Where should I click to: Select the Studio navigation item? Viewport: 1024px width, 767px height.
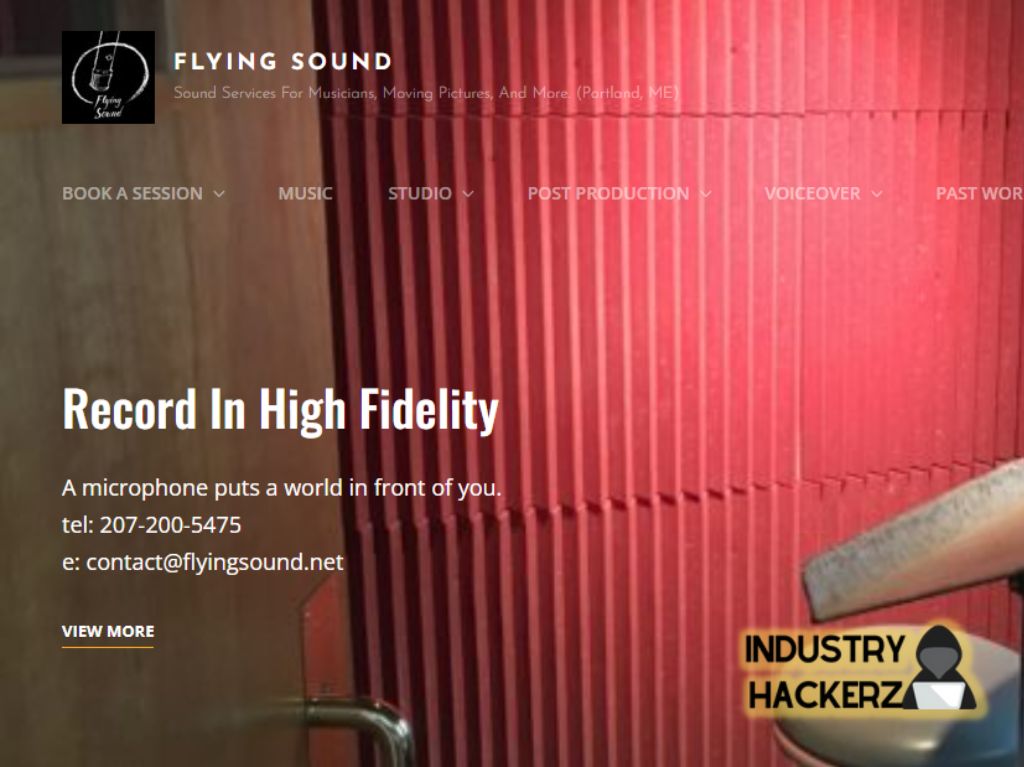(420, 193)
